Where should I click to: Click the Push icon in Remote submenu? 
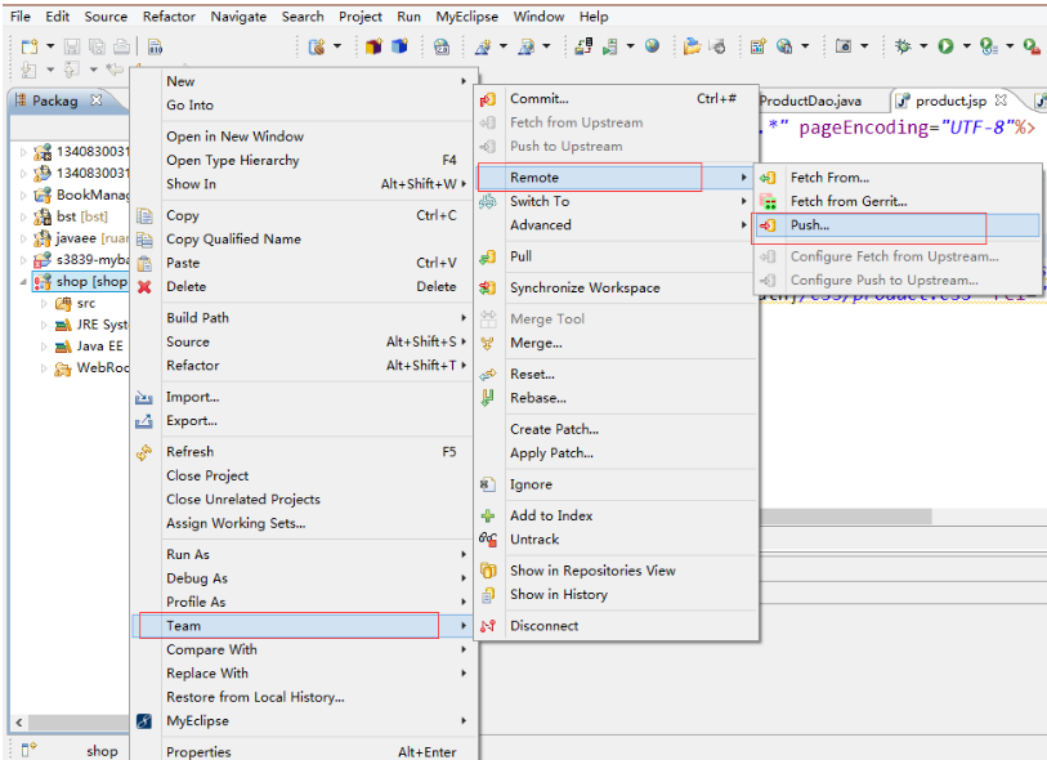[x=768, y=225]
